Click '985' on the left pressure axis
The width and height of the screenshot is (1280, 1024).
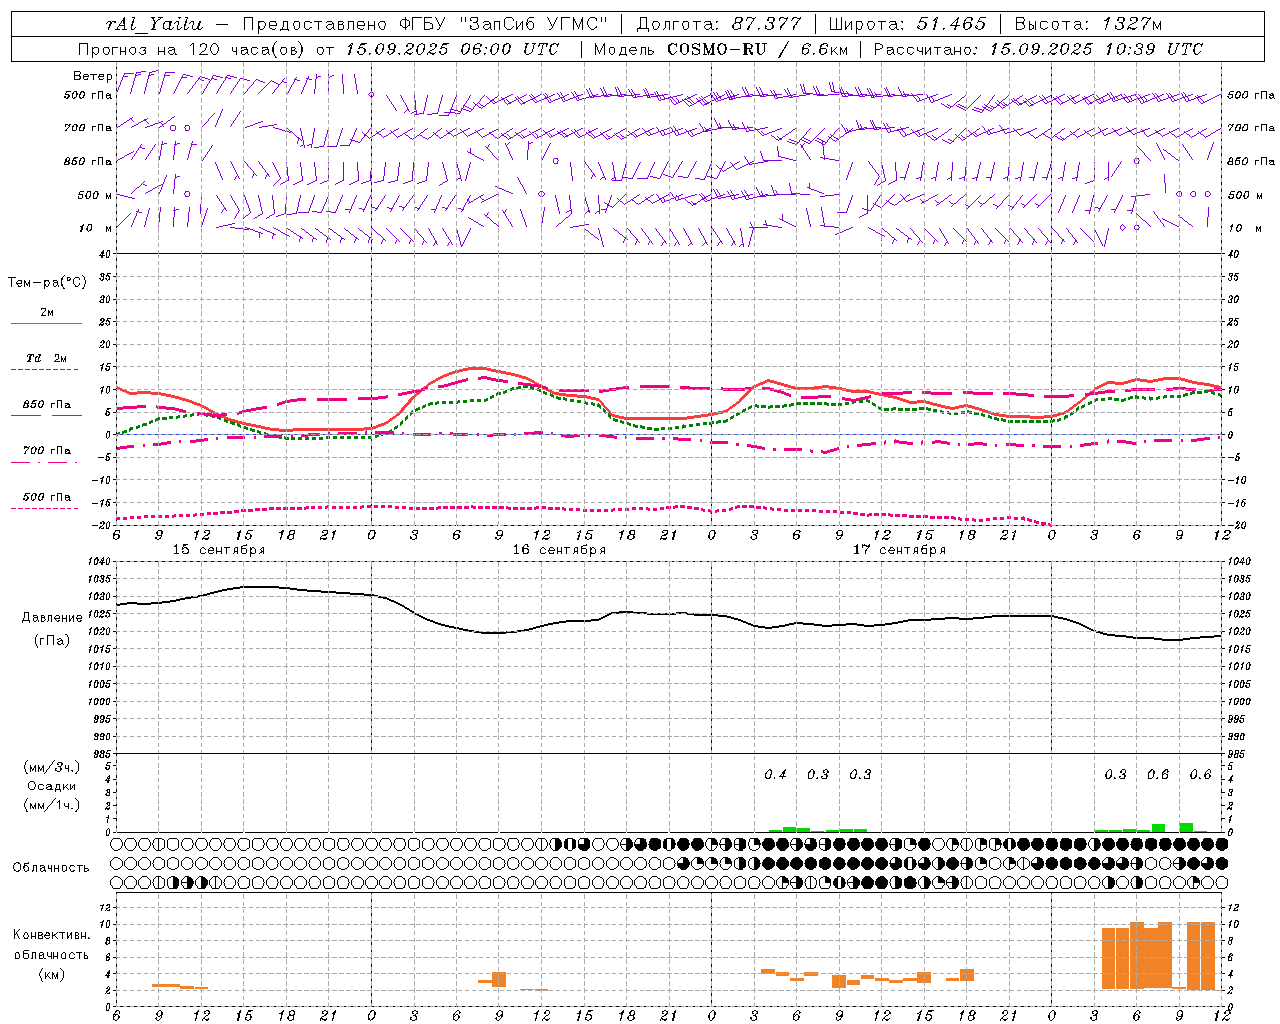(x=101, y=754)
